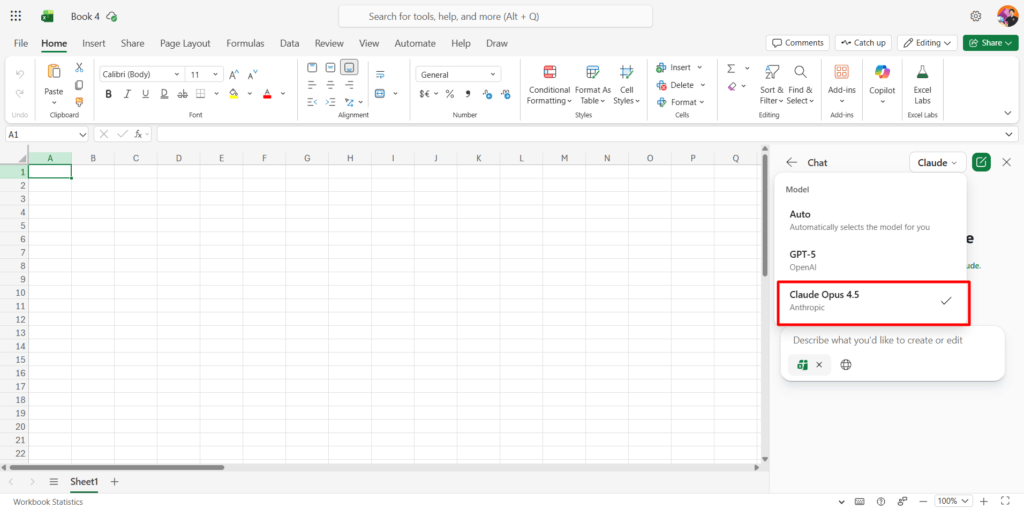Click the Conditional Formatting icon

549,73
